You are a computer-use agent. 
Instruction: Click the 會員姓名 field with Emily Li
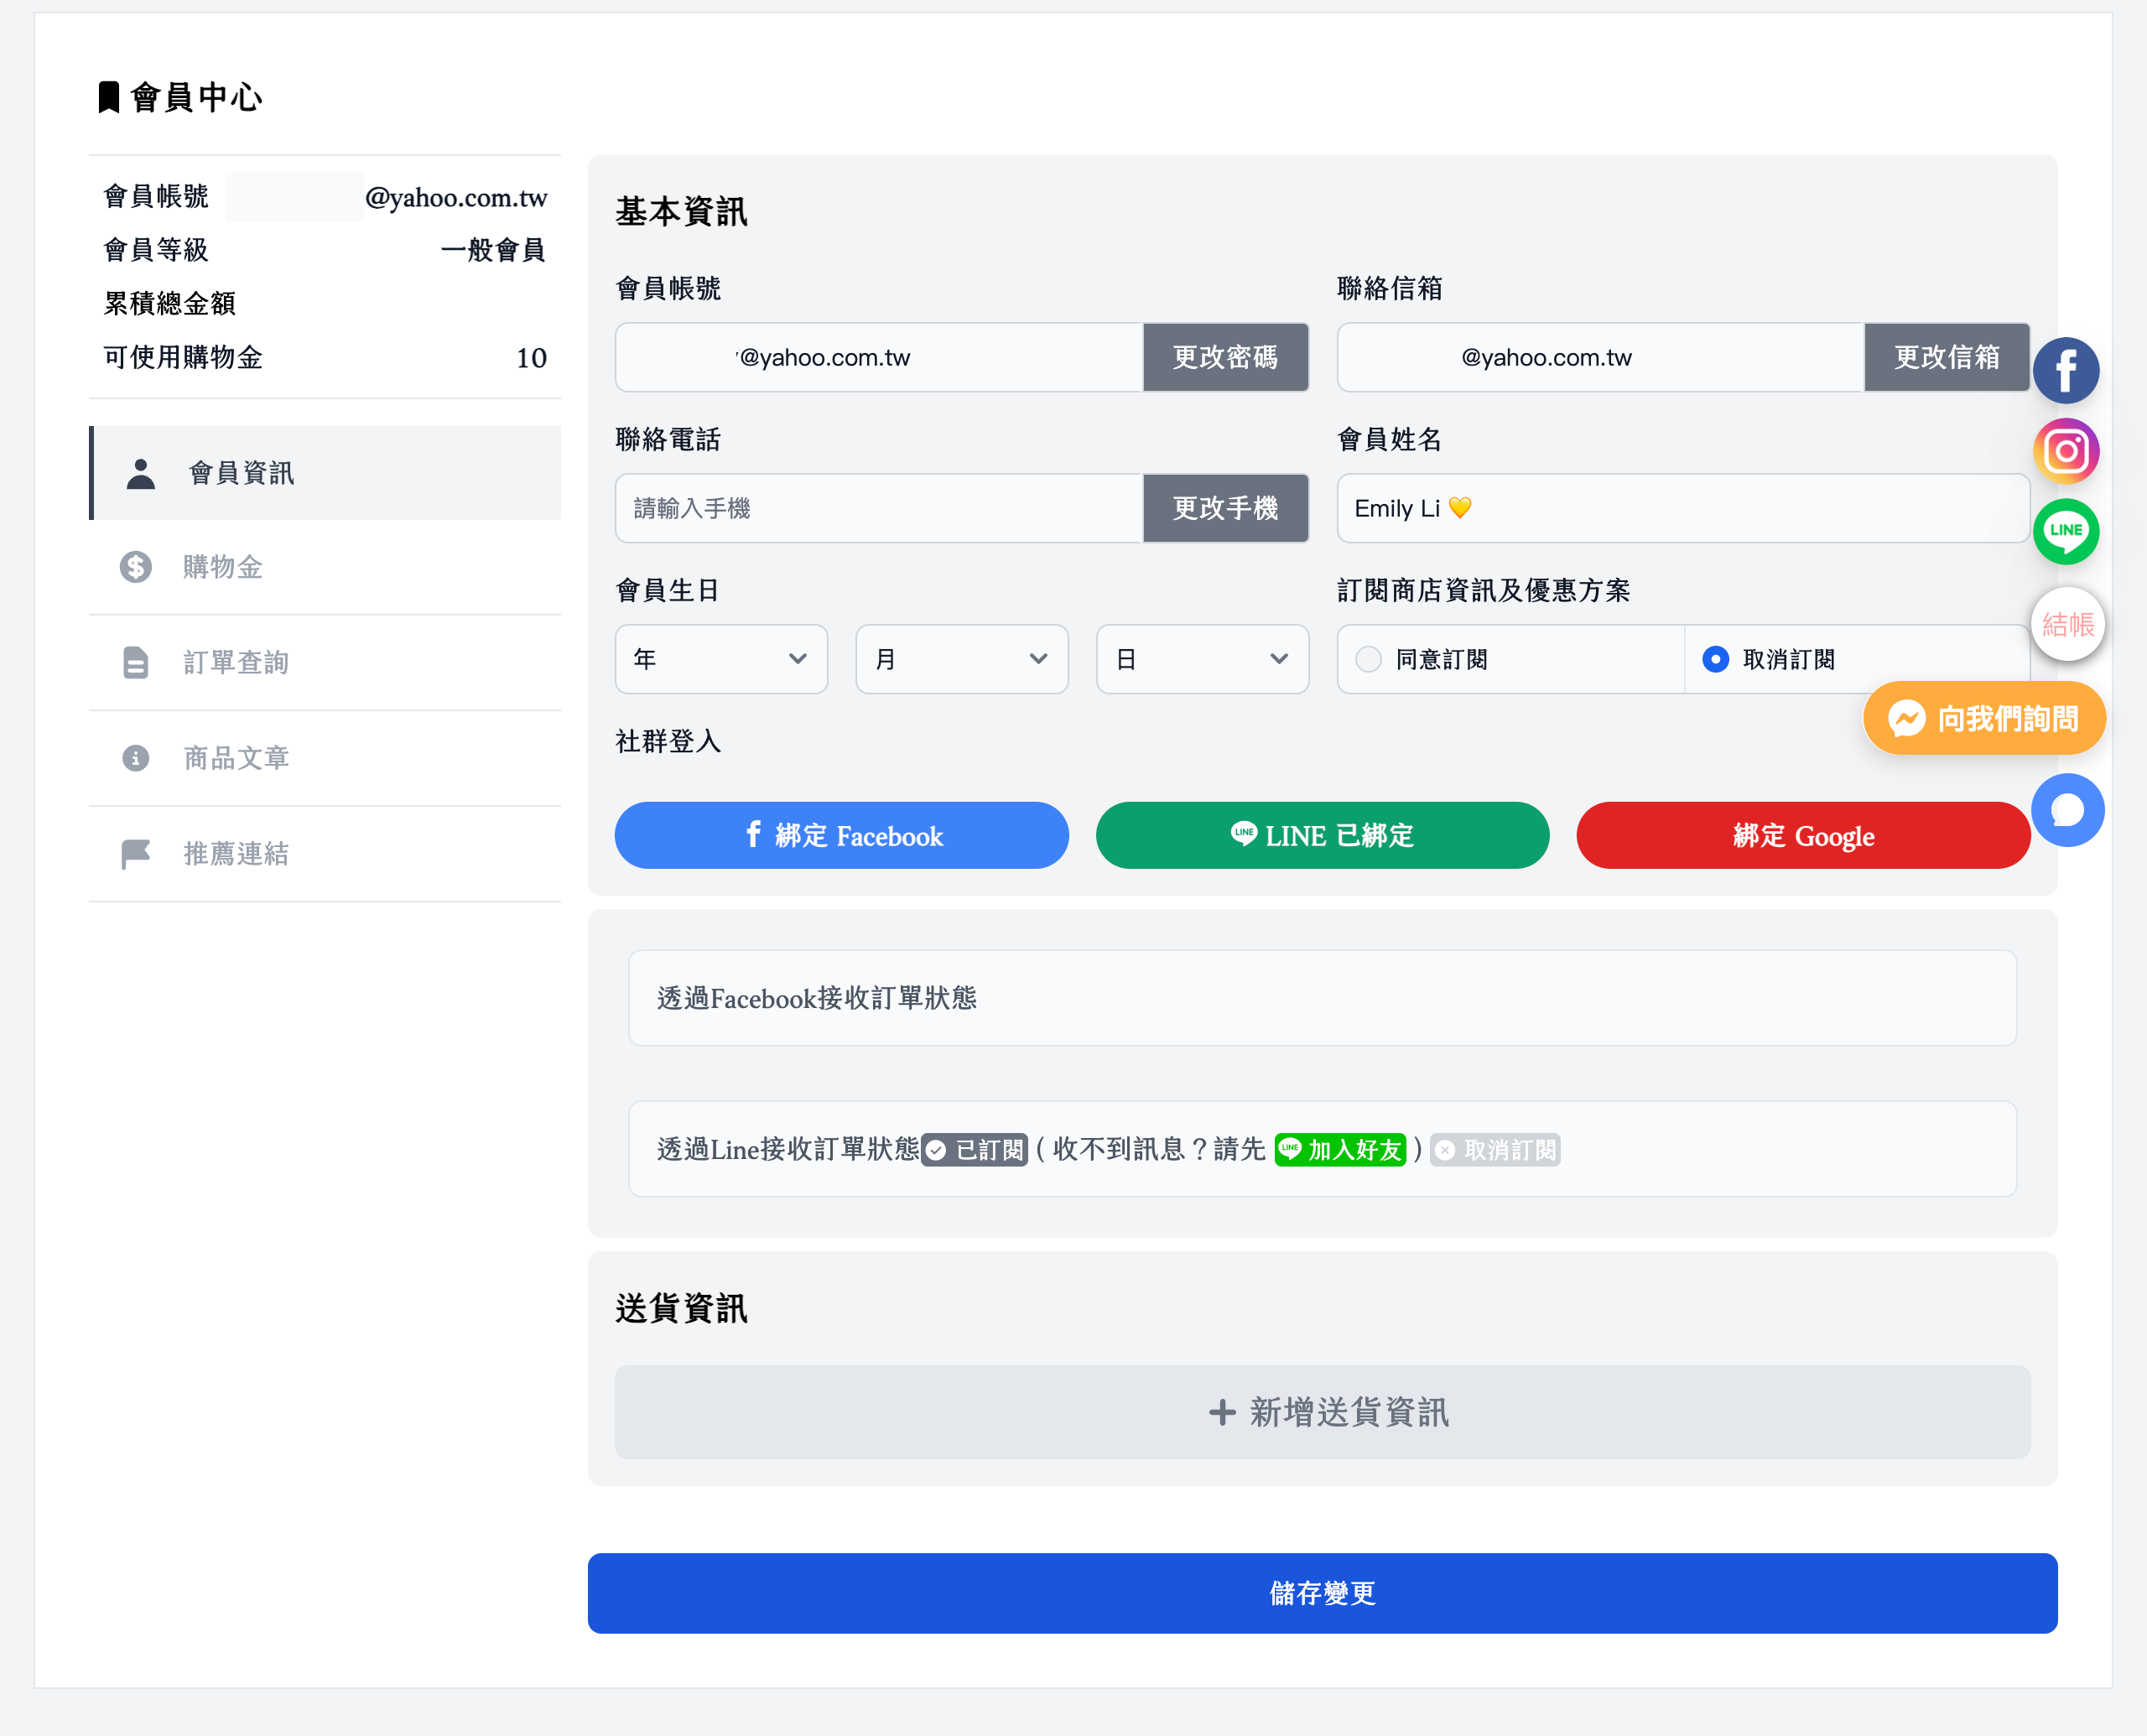tap(1684, 508)
